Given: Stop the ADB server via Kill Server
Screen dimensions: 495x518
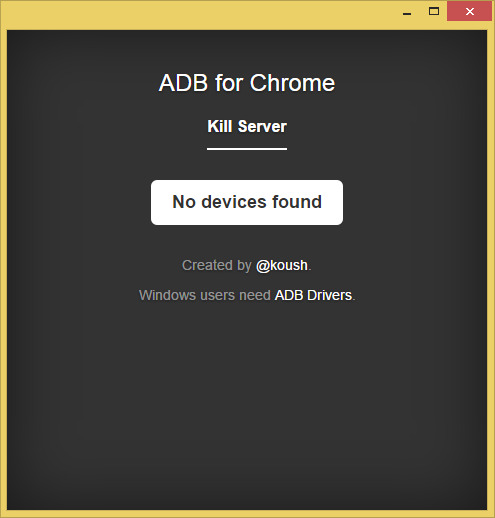Looking at the screenshot, I should 247,127.
